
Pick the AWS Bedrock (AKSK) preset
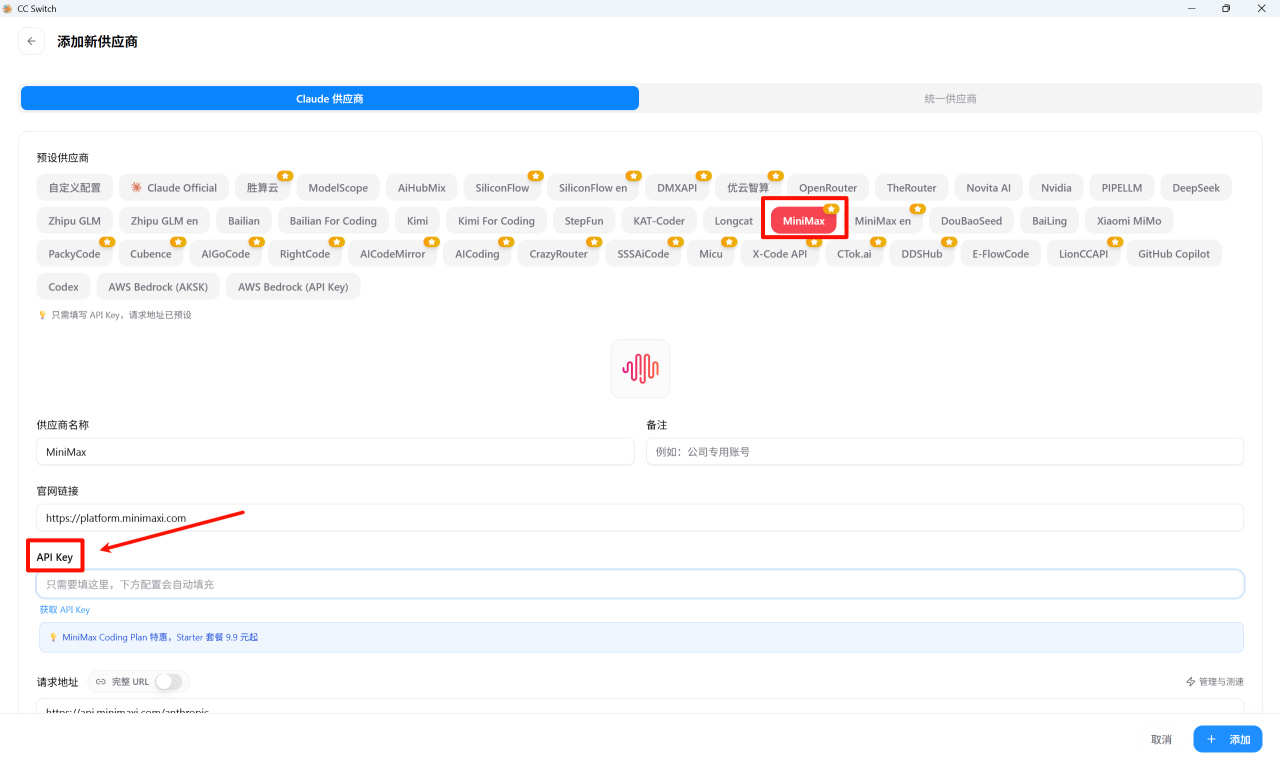(x=158, y=287)
